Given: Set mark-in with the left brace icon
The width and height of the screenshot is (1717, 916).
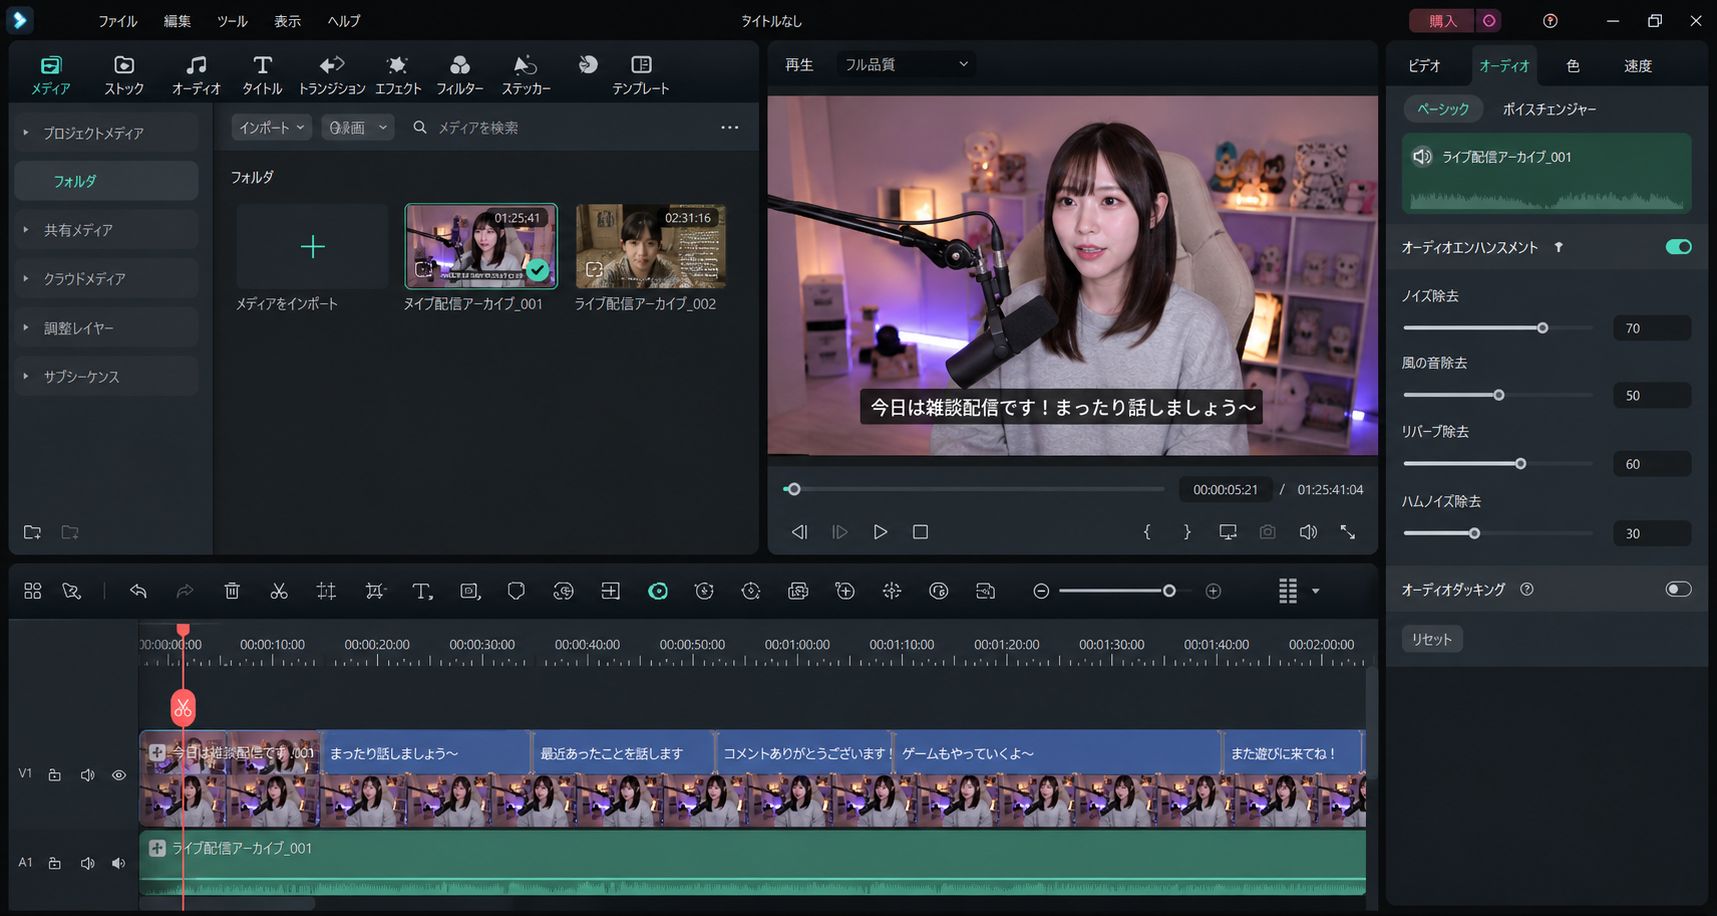Looking at the screenshot, I should click(x=1147, y=532).
